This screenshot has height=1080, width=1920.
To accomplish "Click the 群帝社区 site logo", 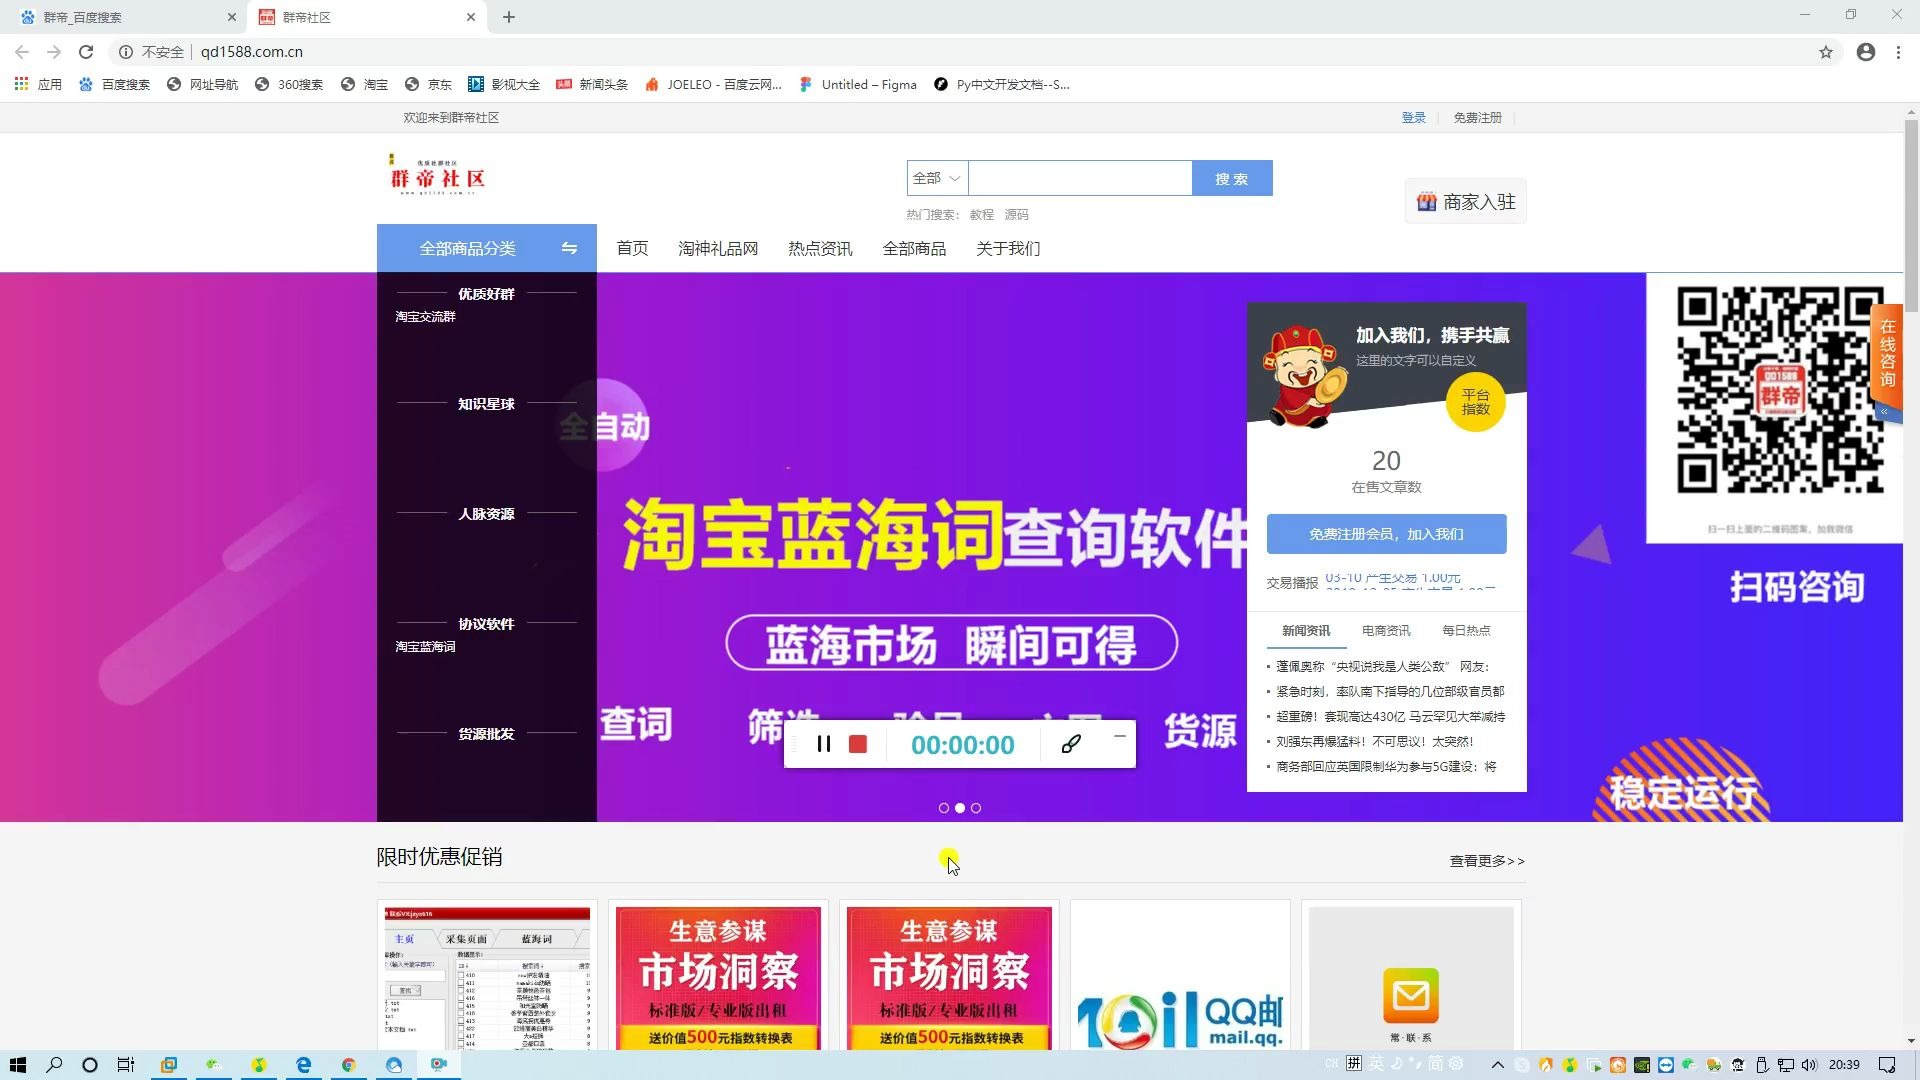I will (x=438, y=175).
